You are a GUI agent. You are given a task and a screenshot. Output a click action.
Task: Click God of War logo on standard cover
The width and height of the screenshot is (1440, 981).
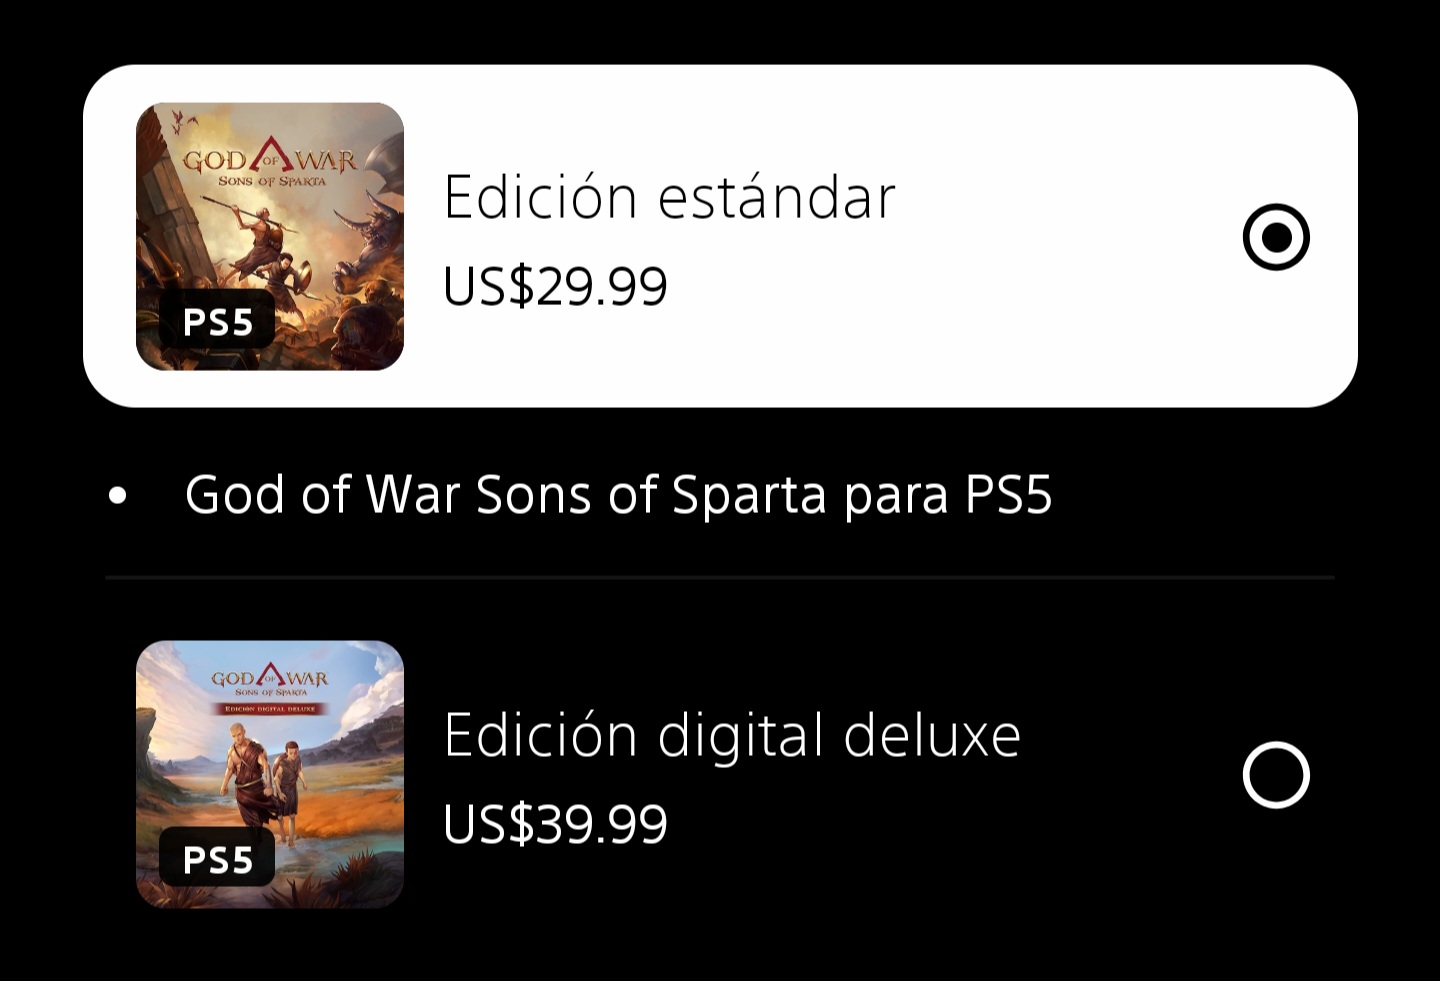point(269,164)
